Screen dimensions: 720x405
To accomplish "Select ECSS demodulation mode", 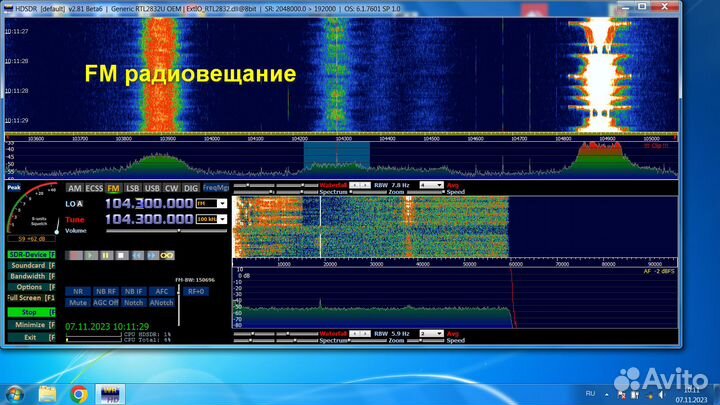I will pyautogui.click(x=94, y=188).
